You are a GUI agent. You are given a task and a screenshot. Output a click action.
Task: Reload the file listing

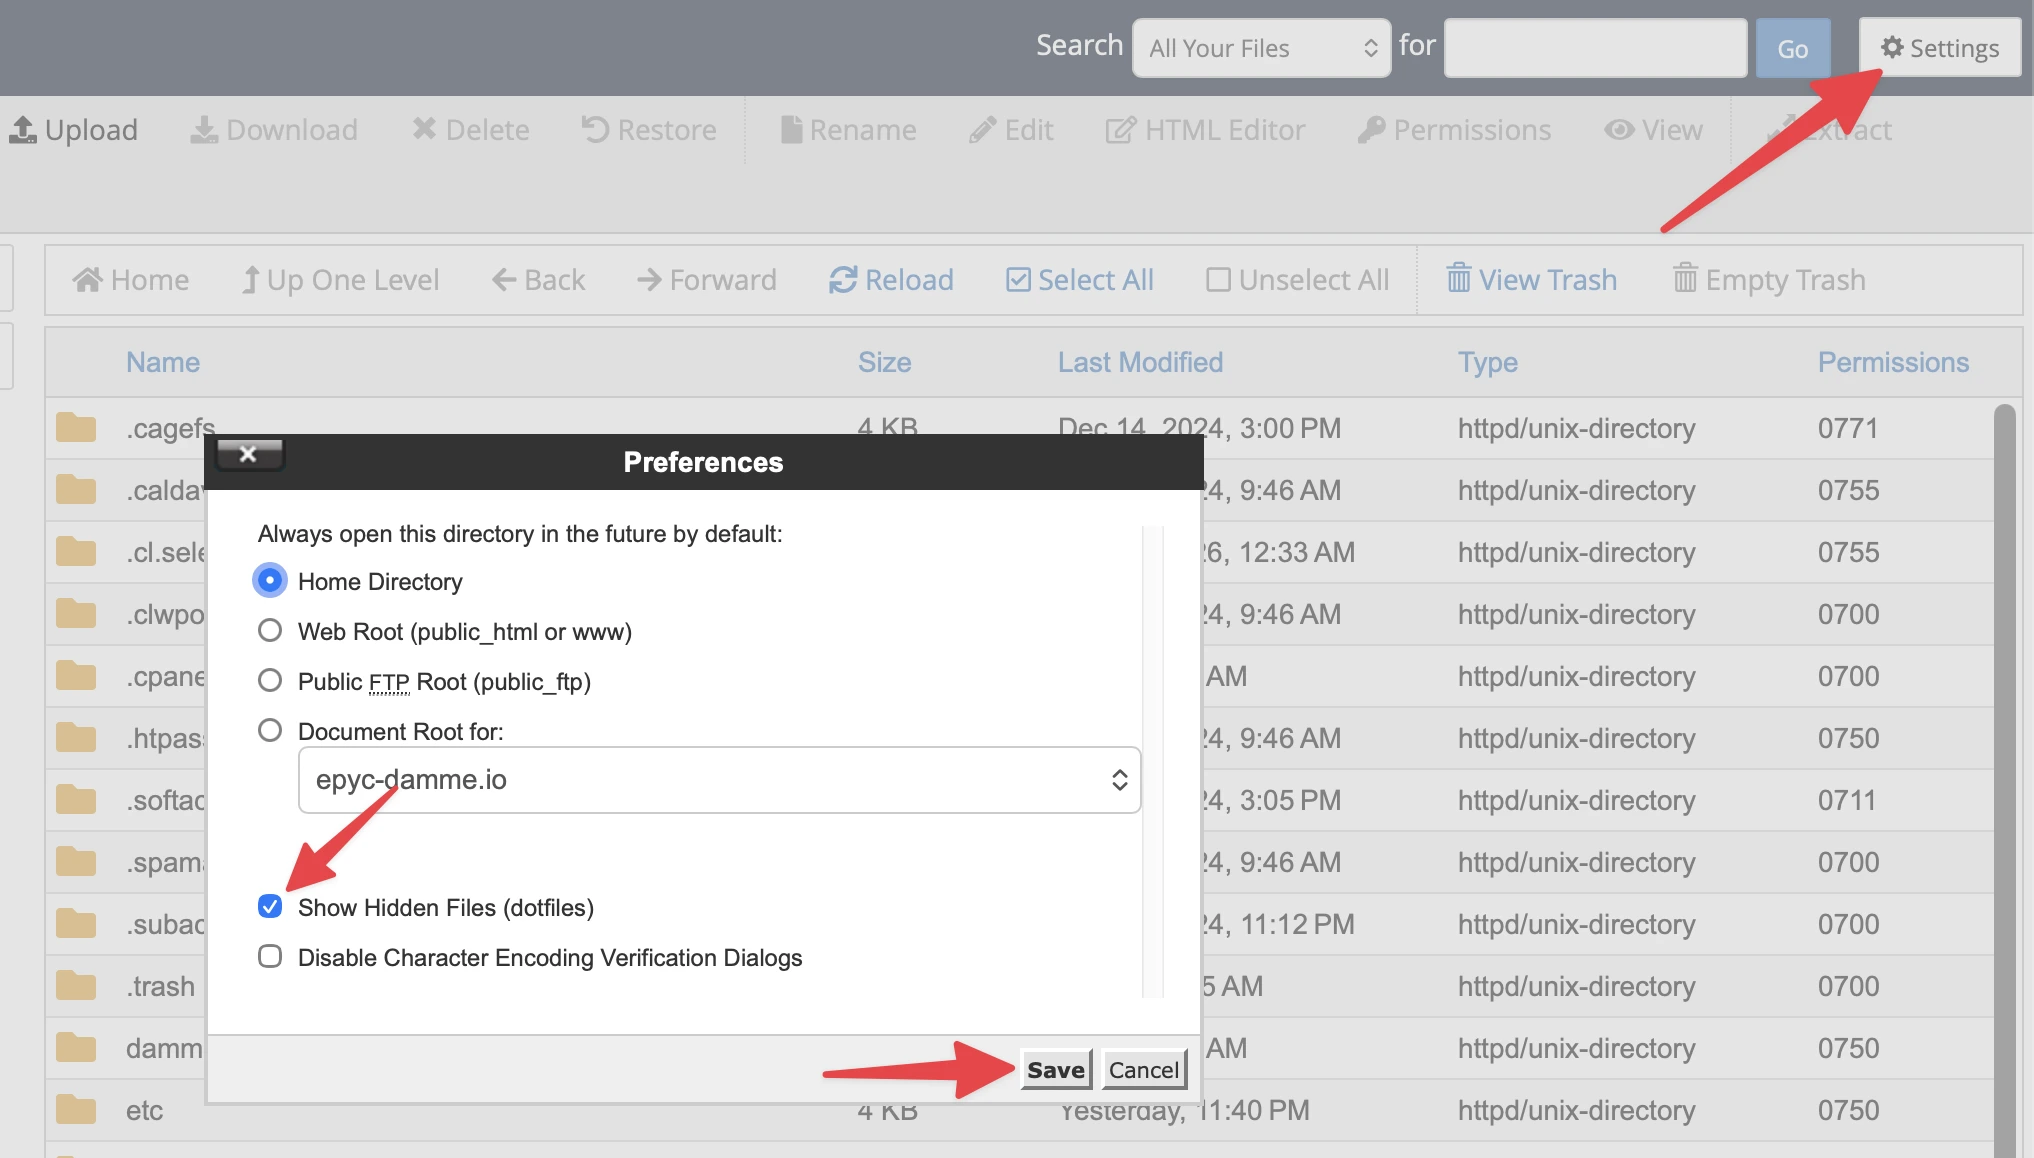coord(891,280)
